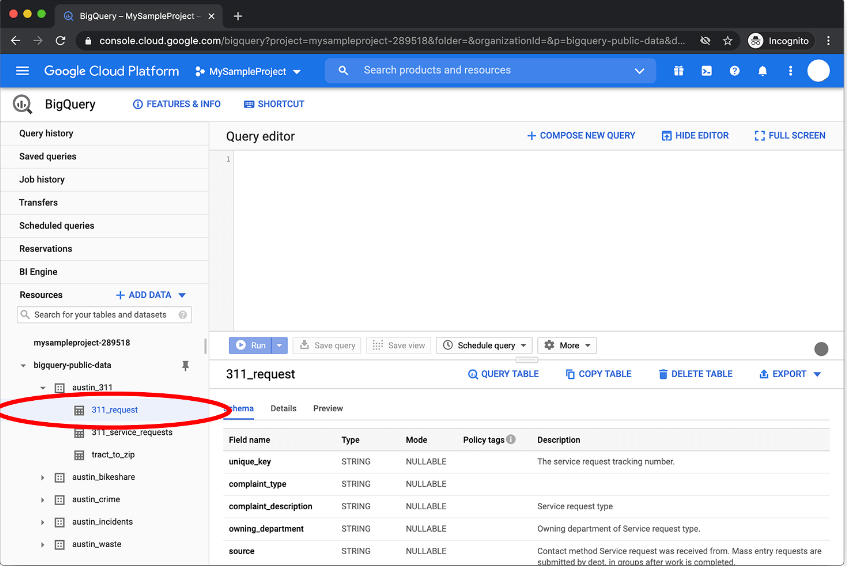Viewport: 847px width, 566px height.
Task: Open Query history
Action: pyautogui.click(x=105, y=133)
